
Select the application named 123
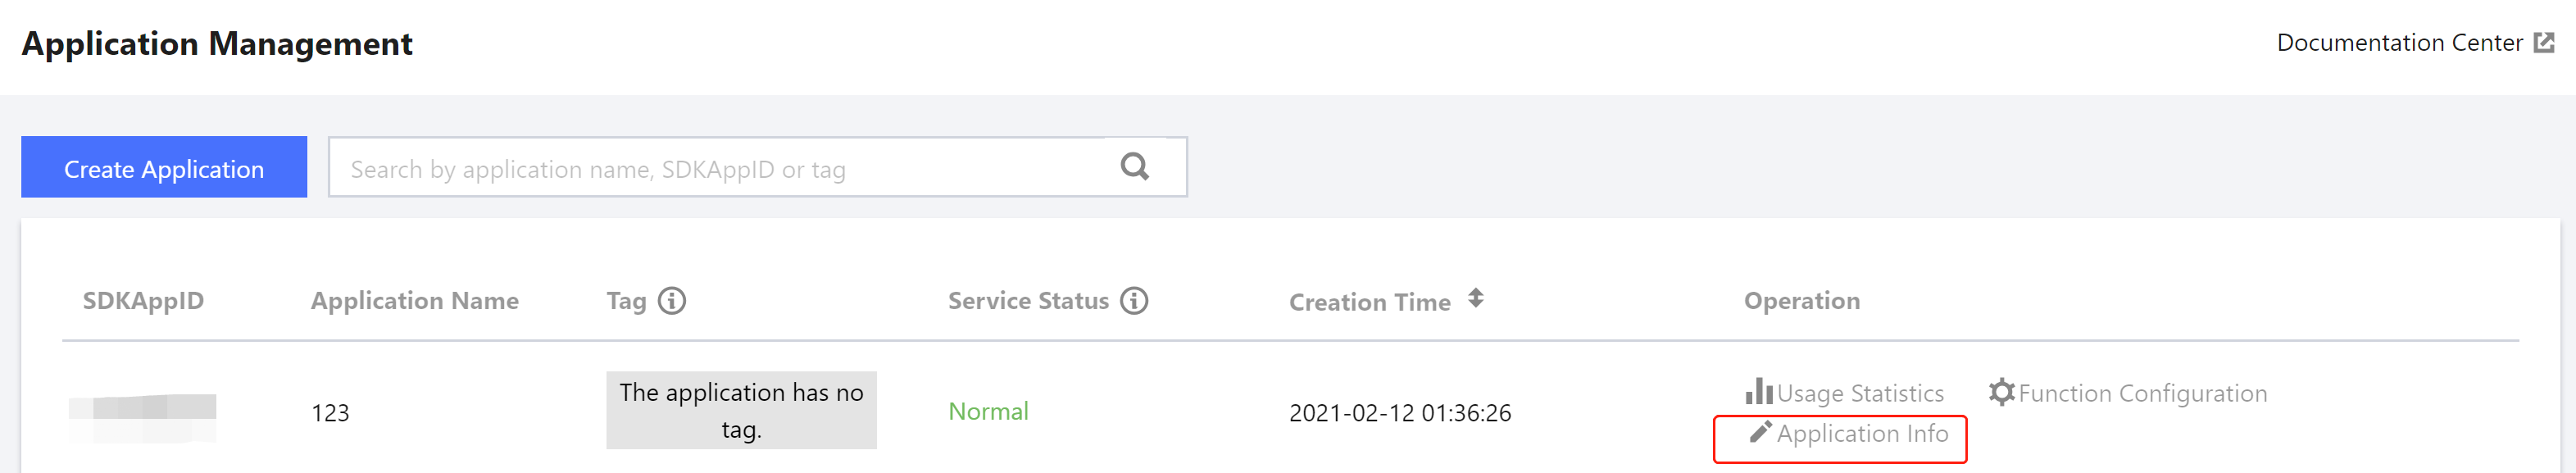[x=330, y=413]
